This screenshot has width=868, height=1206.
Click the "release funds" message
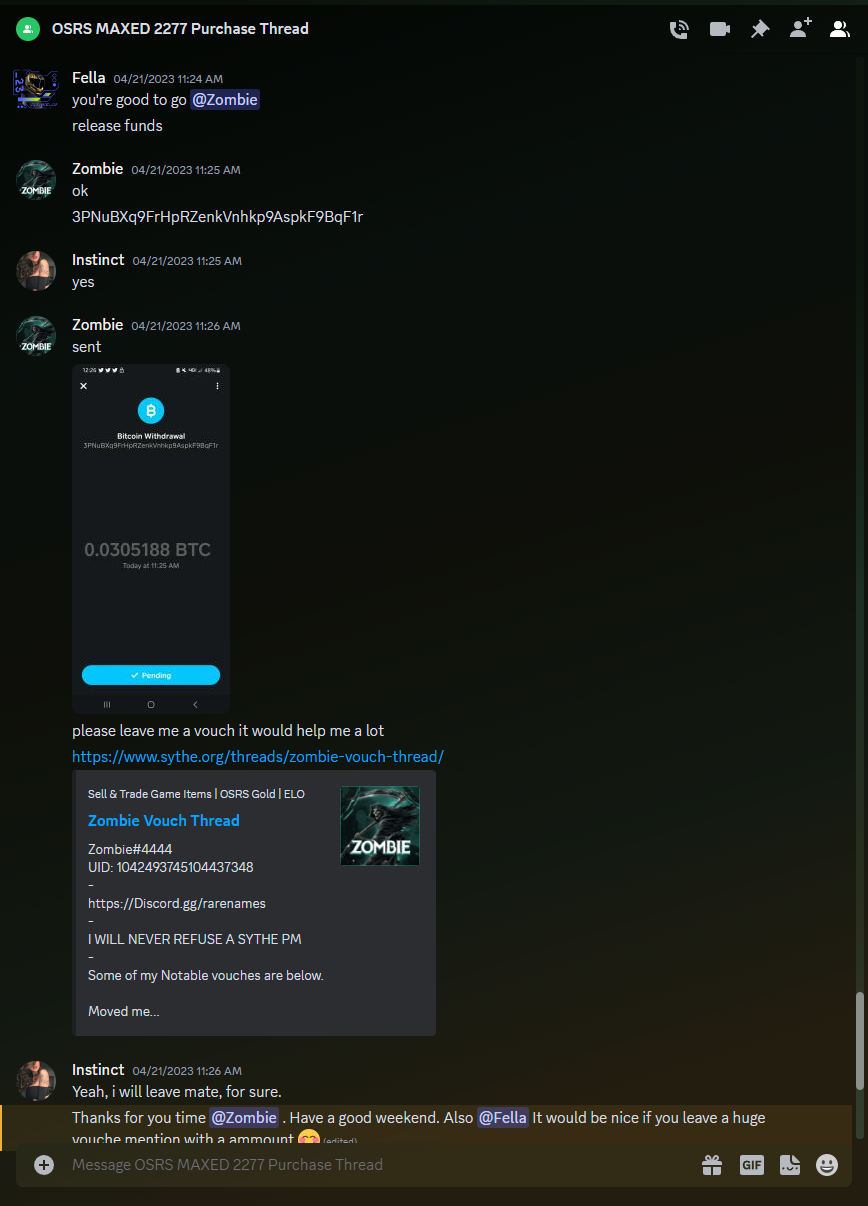(117, 125)
